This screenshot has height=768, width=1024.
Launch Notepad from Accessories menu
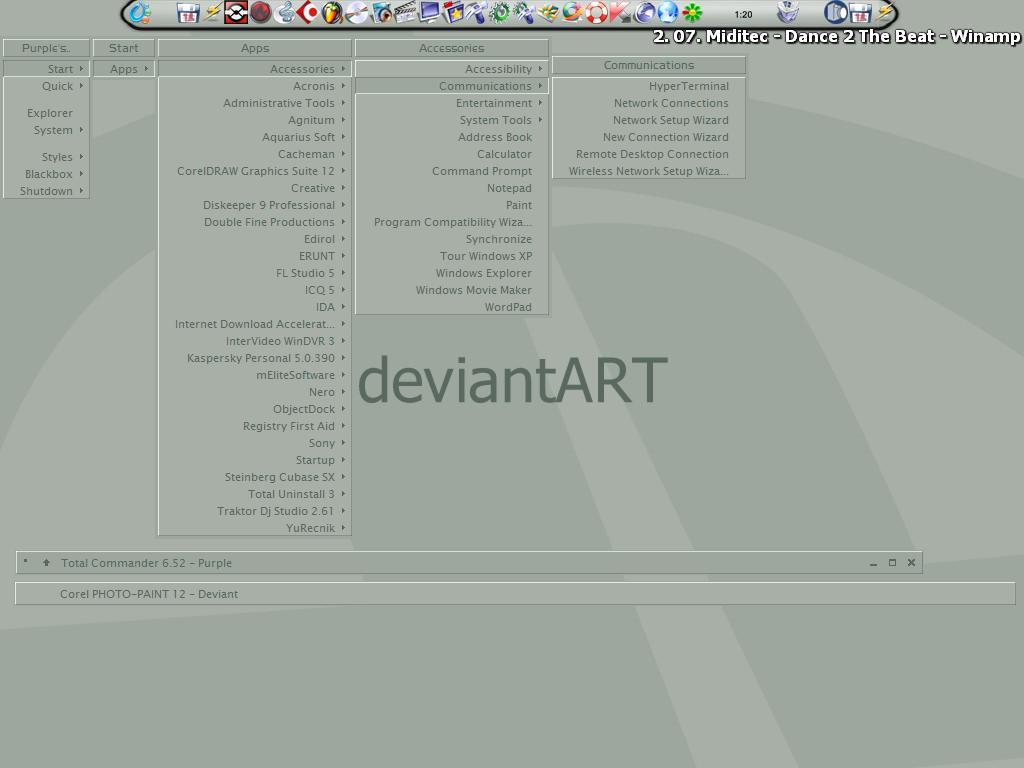[x=451, y=187]
